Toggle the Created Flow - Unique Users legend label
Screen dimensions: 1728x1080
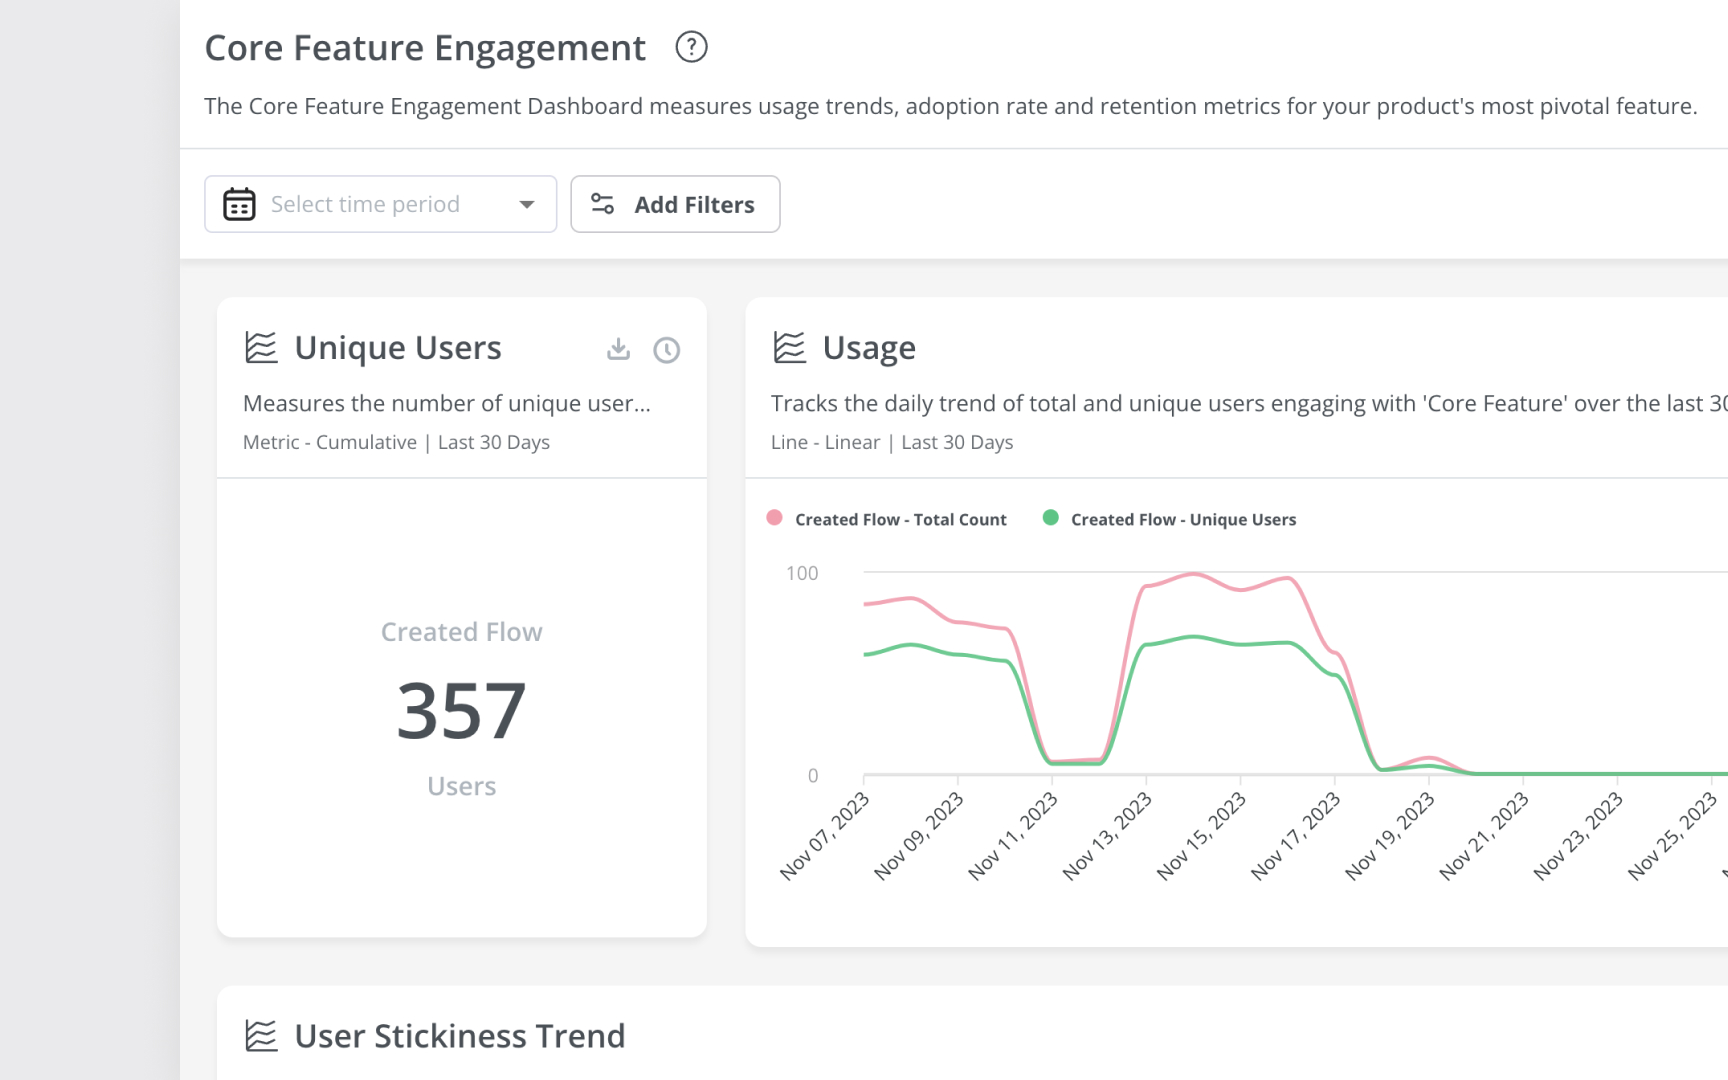1182,519
